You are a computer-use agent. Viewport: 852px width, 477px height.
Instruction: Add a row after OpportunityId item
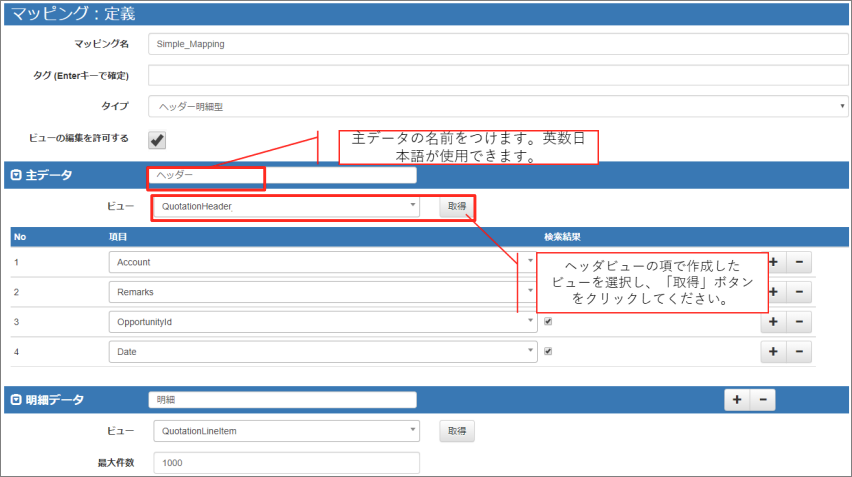click(x=773, y=322)
